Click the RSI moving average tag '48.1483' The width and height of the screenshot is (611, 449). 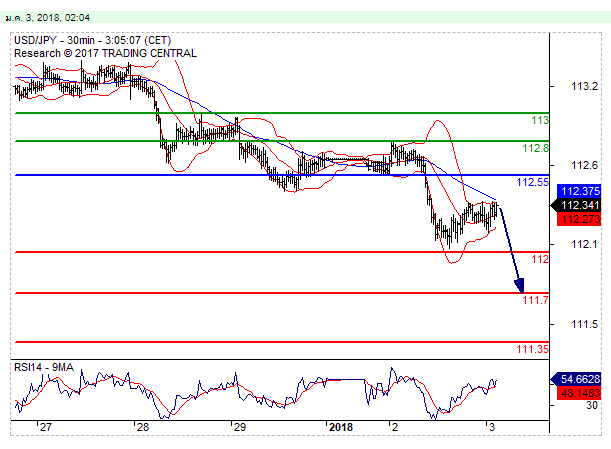(579, 393)
